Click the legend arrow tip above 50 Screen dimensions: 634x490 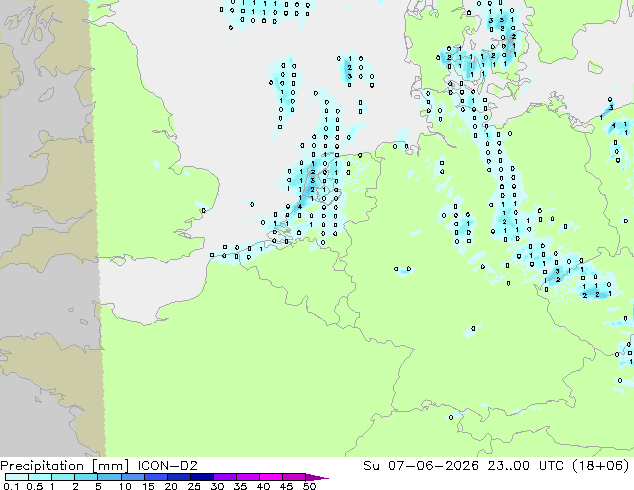click(x=317, y=477)
